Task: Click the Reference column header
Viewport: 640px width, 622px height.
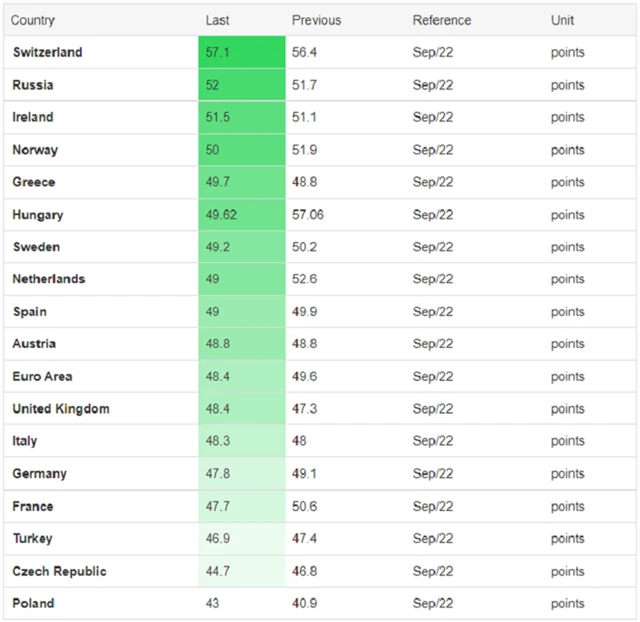Action: (x=442, y=20)
